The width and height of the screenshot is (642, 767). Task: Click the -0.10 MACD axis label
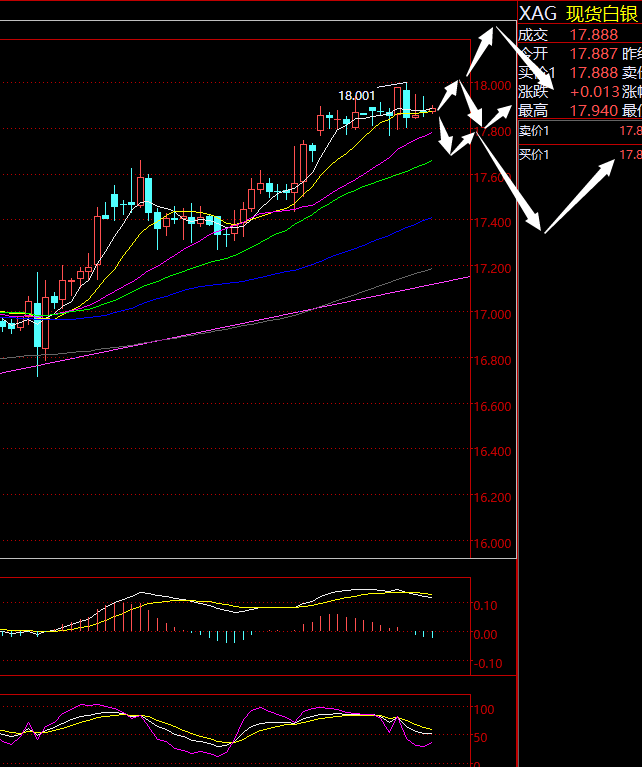[487, 664]
